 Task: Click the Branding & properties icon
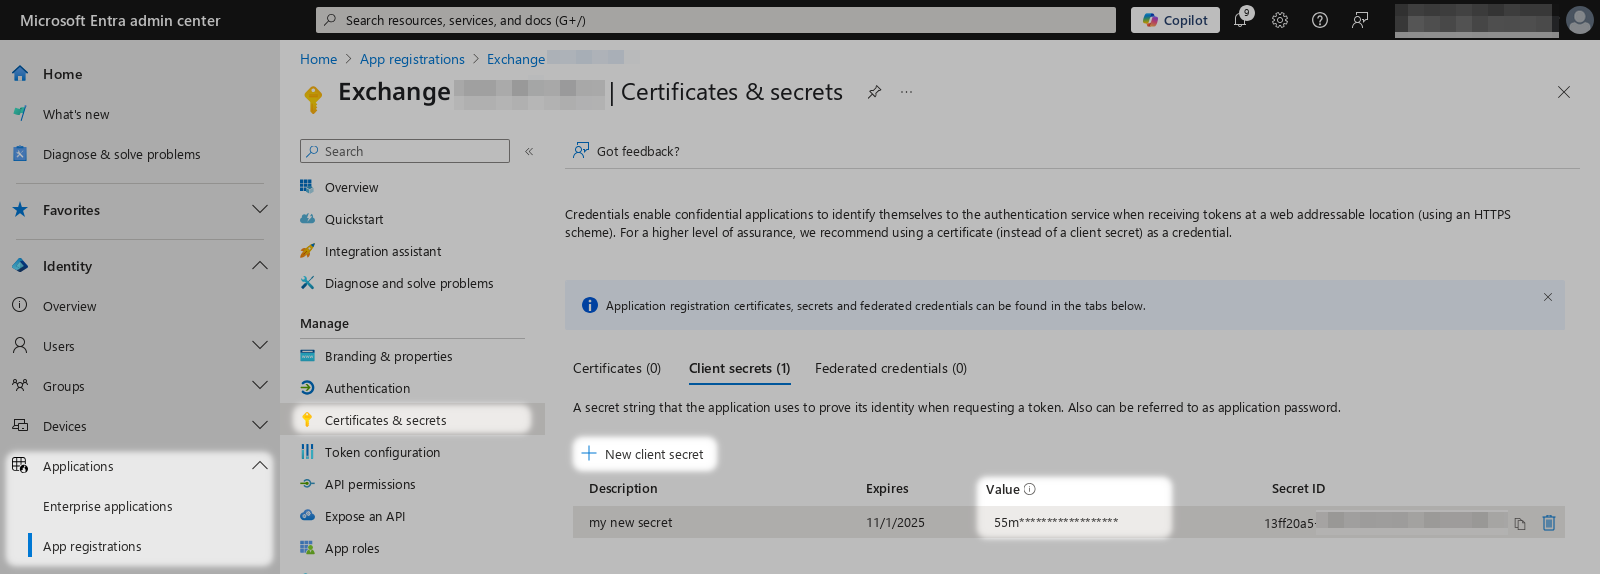pyautogui.click(x=307, y=356)
